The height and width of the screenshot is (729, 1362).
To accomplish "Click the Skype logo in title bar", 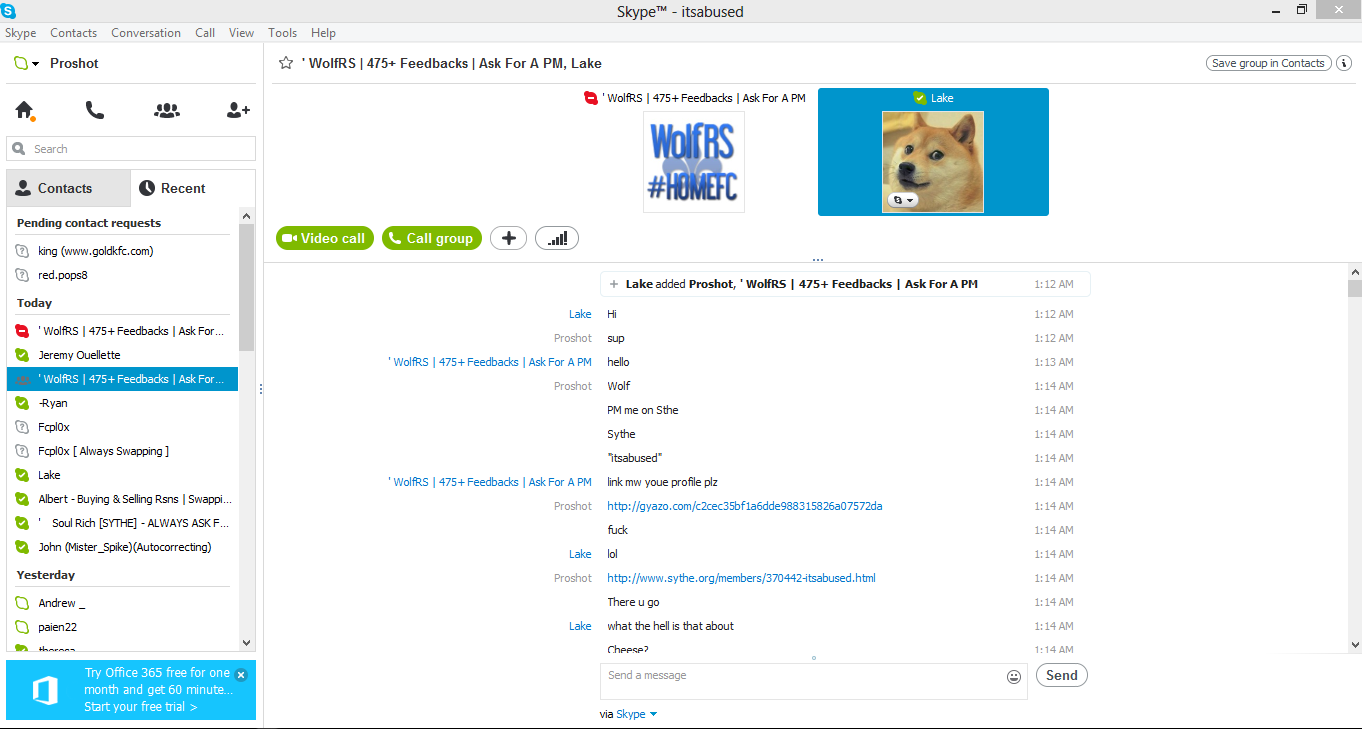I will point(8,11).
